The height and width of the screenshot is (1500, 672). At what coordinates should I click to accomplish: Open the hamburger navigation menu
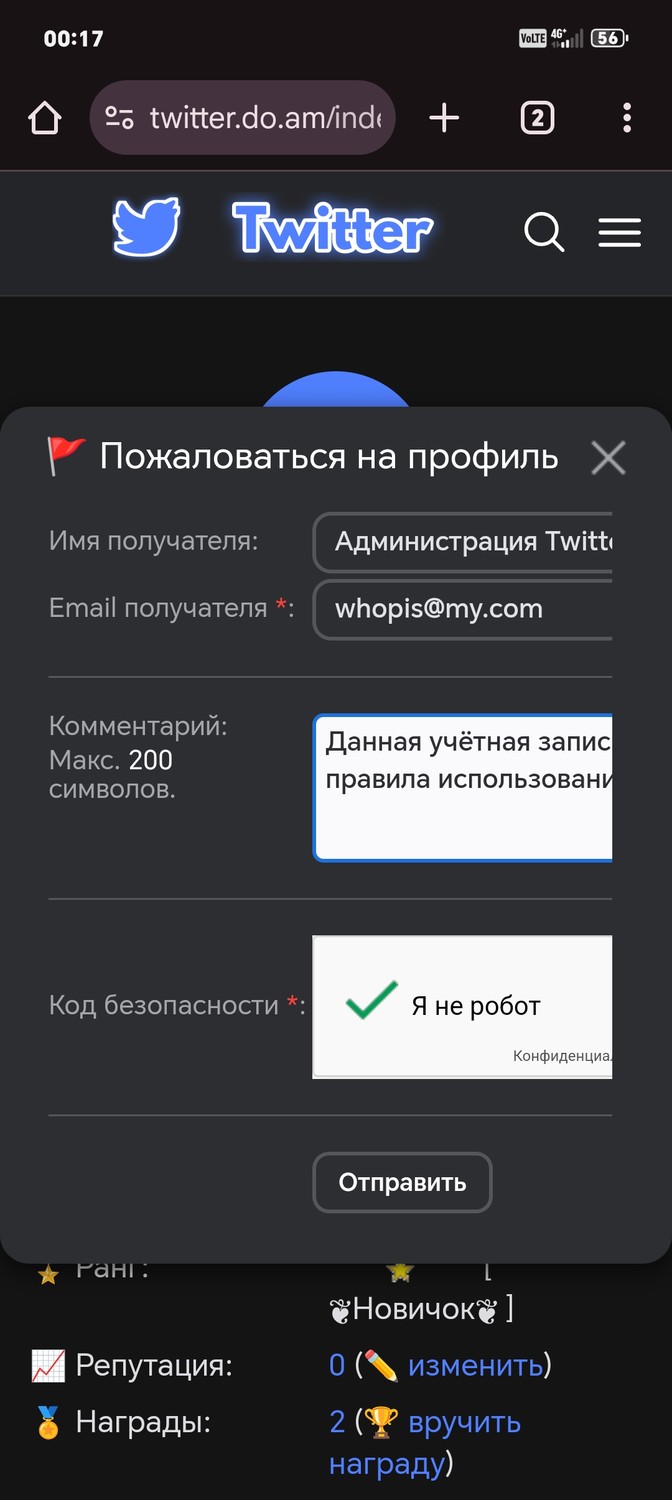[620, 233]
